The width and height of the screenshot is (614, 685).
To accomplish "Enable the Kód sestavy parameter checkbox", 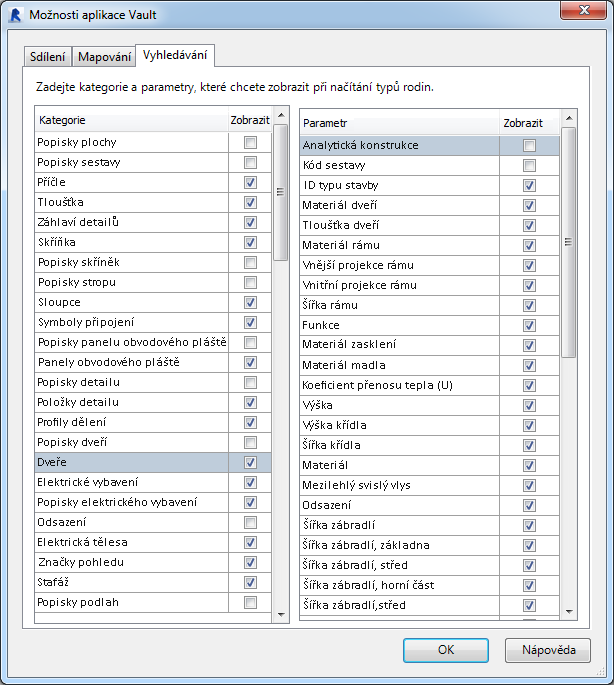I will pos(529,166).
